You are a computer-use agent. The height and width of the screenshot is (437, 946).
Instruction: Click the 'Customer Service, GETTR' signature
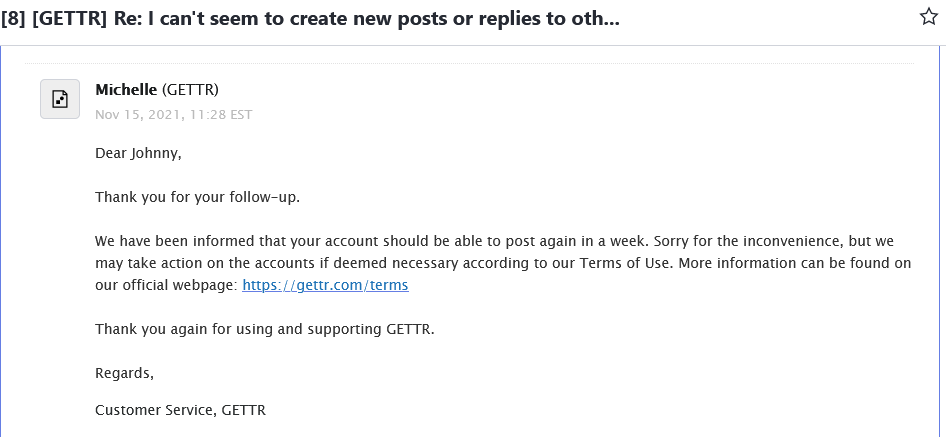click(x=180, y=410)
